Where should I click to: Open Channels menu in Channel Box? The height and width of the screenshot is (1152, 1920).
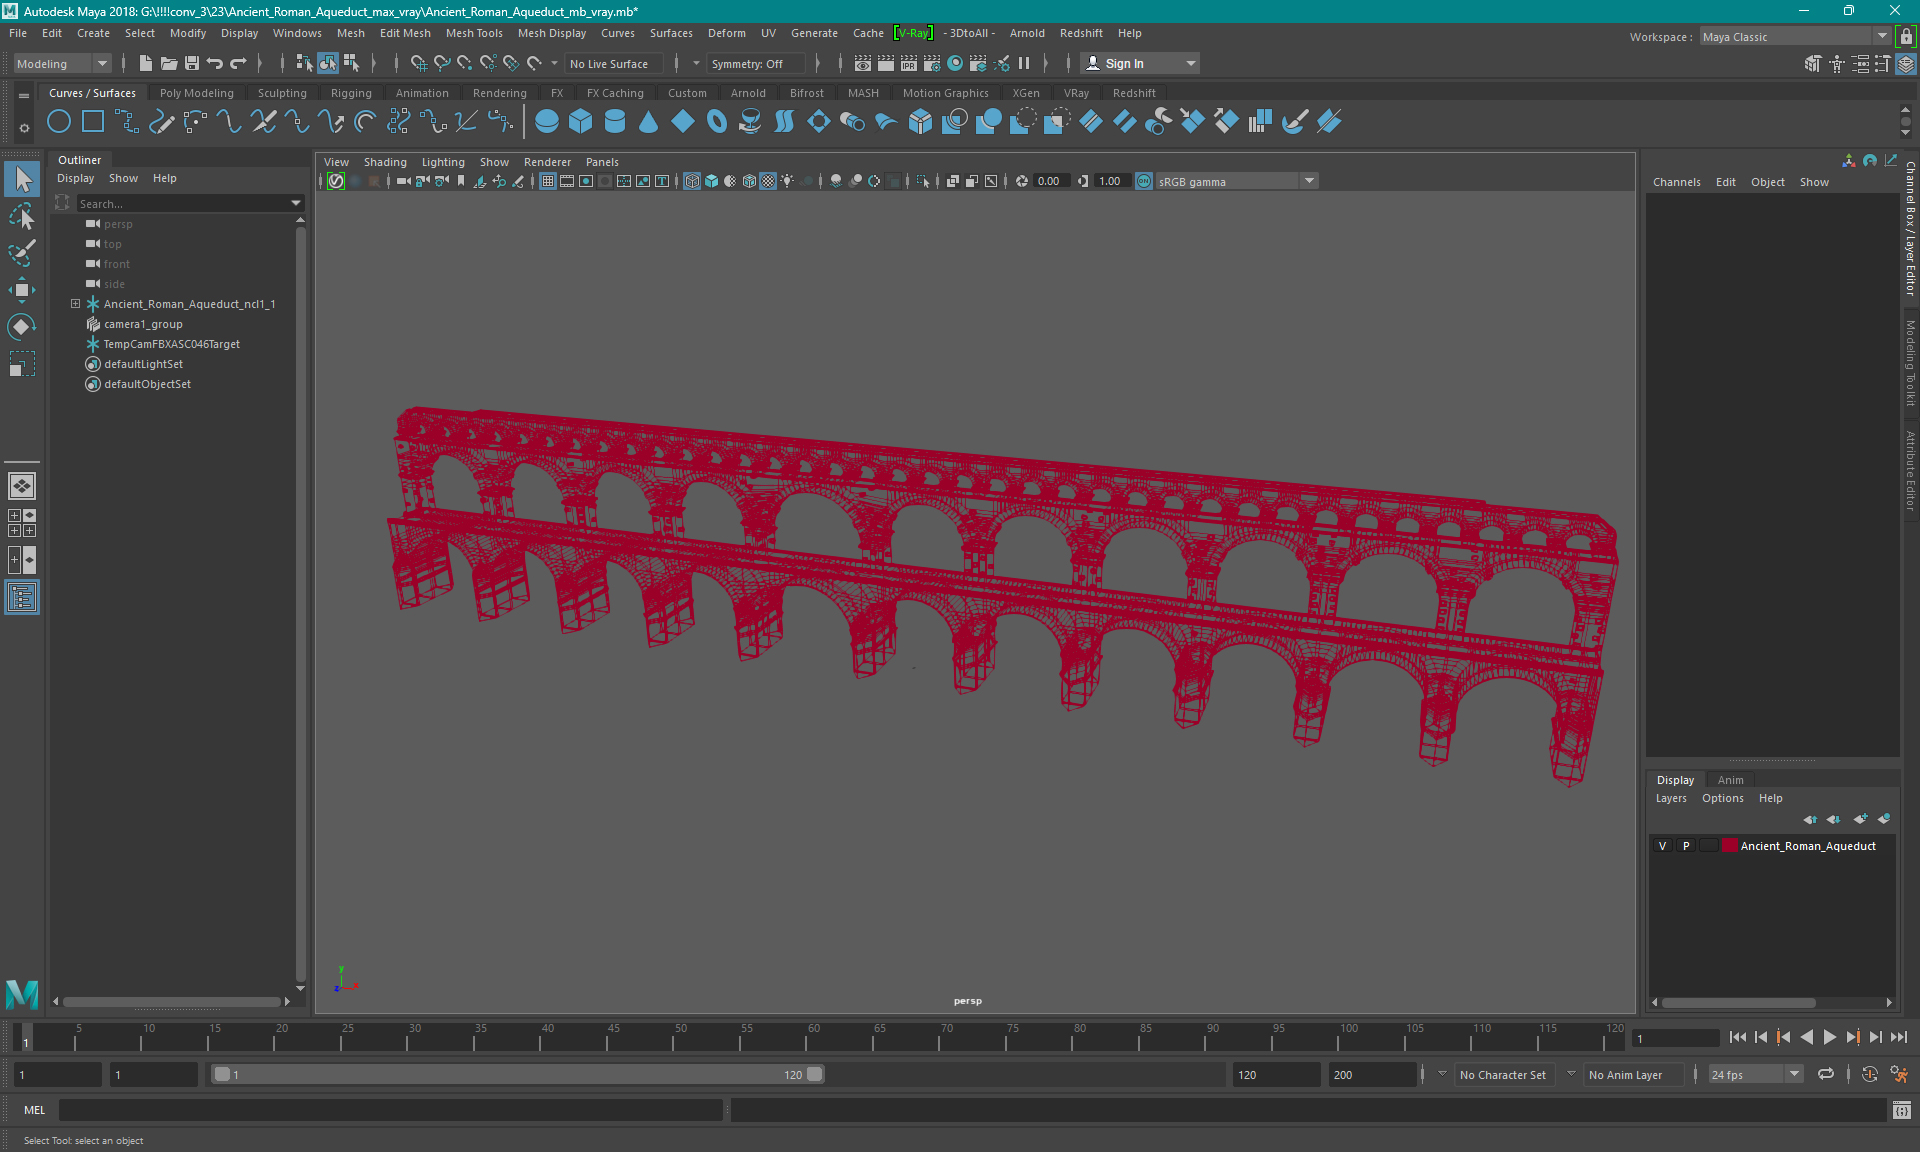[1676, 182]
